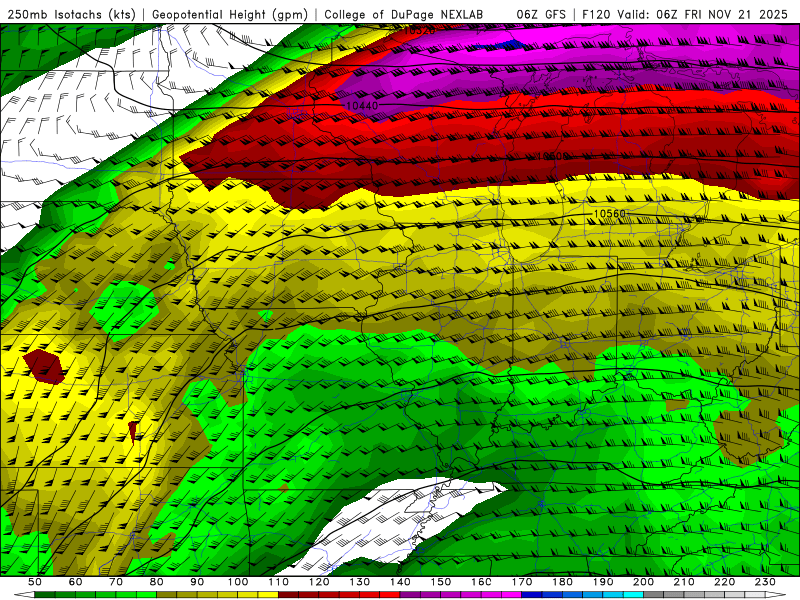This screenshot has height=600, width=800.
Task: Click the 10500 height contour label
Action: click(552, 156)
